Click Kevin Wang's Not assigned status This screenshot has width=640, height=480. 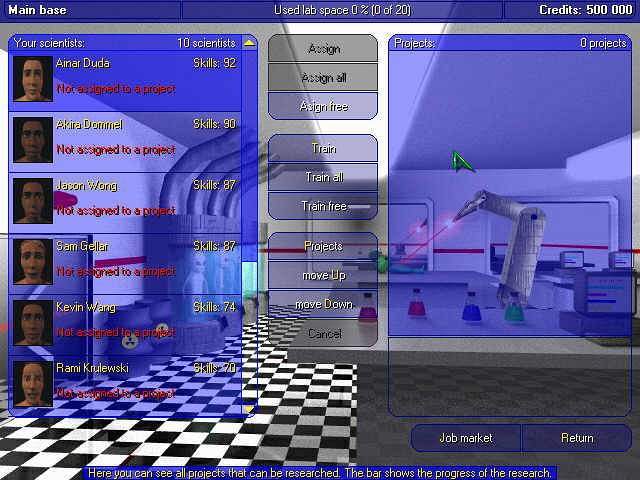pyautogui.click(x=116, y=332)
